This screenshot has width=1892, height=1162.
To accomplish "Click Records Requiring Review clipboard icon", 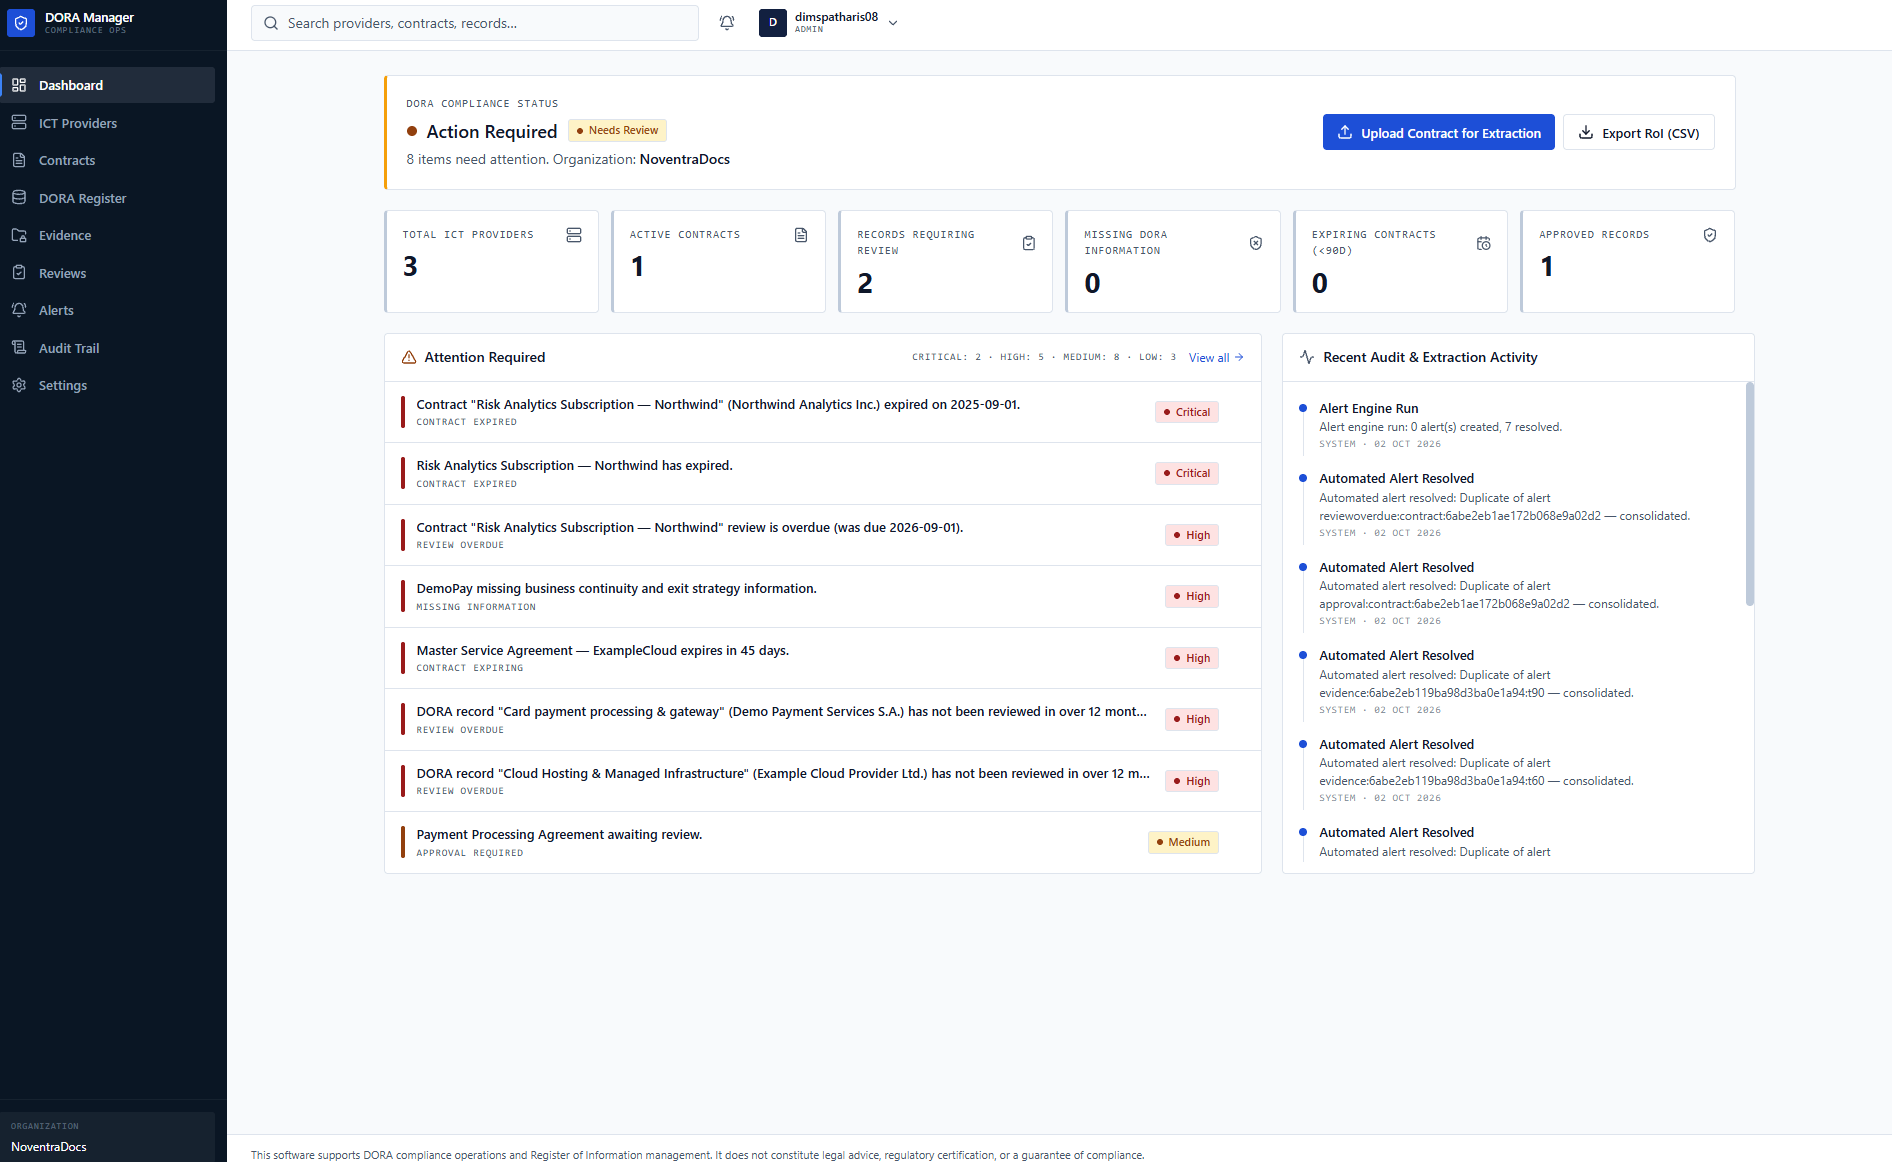I will pyautogui.click(x=1029, y=243).
